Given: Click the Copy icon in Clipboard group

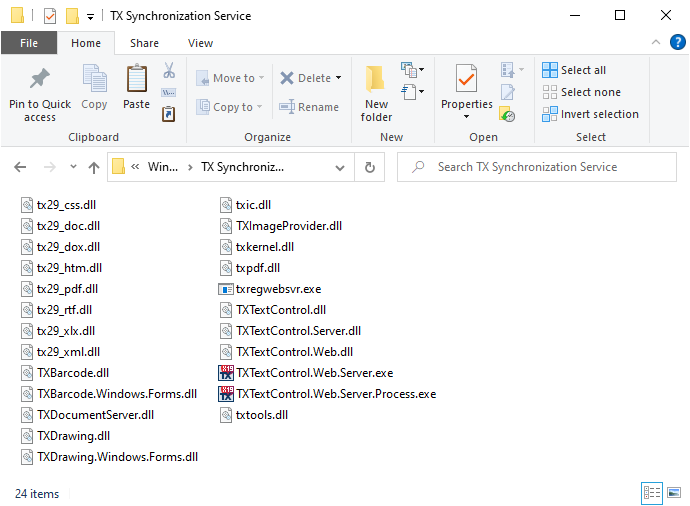Looking at the screenshot, I should 94,78.
